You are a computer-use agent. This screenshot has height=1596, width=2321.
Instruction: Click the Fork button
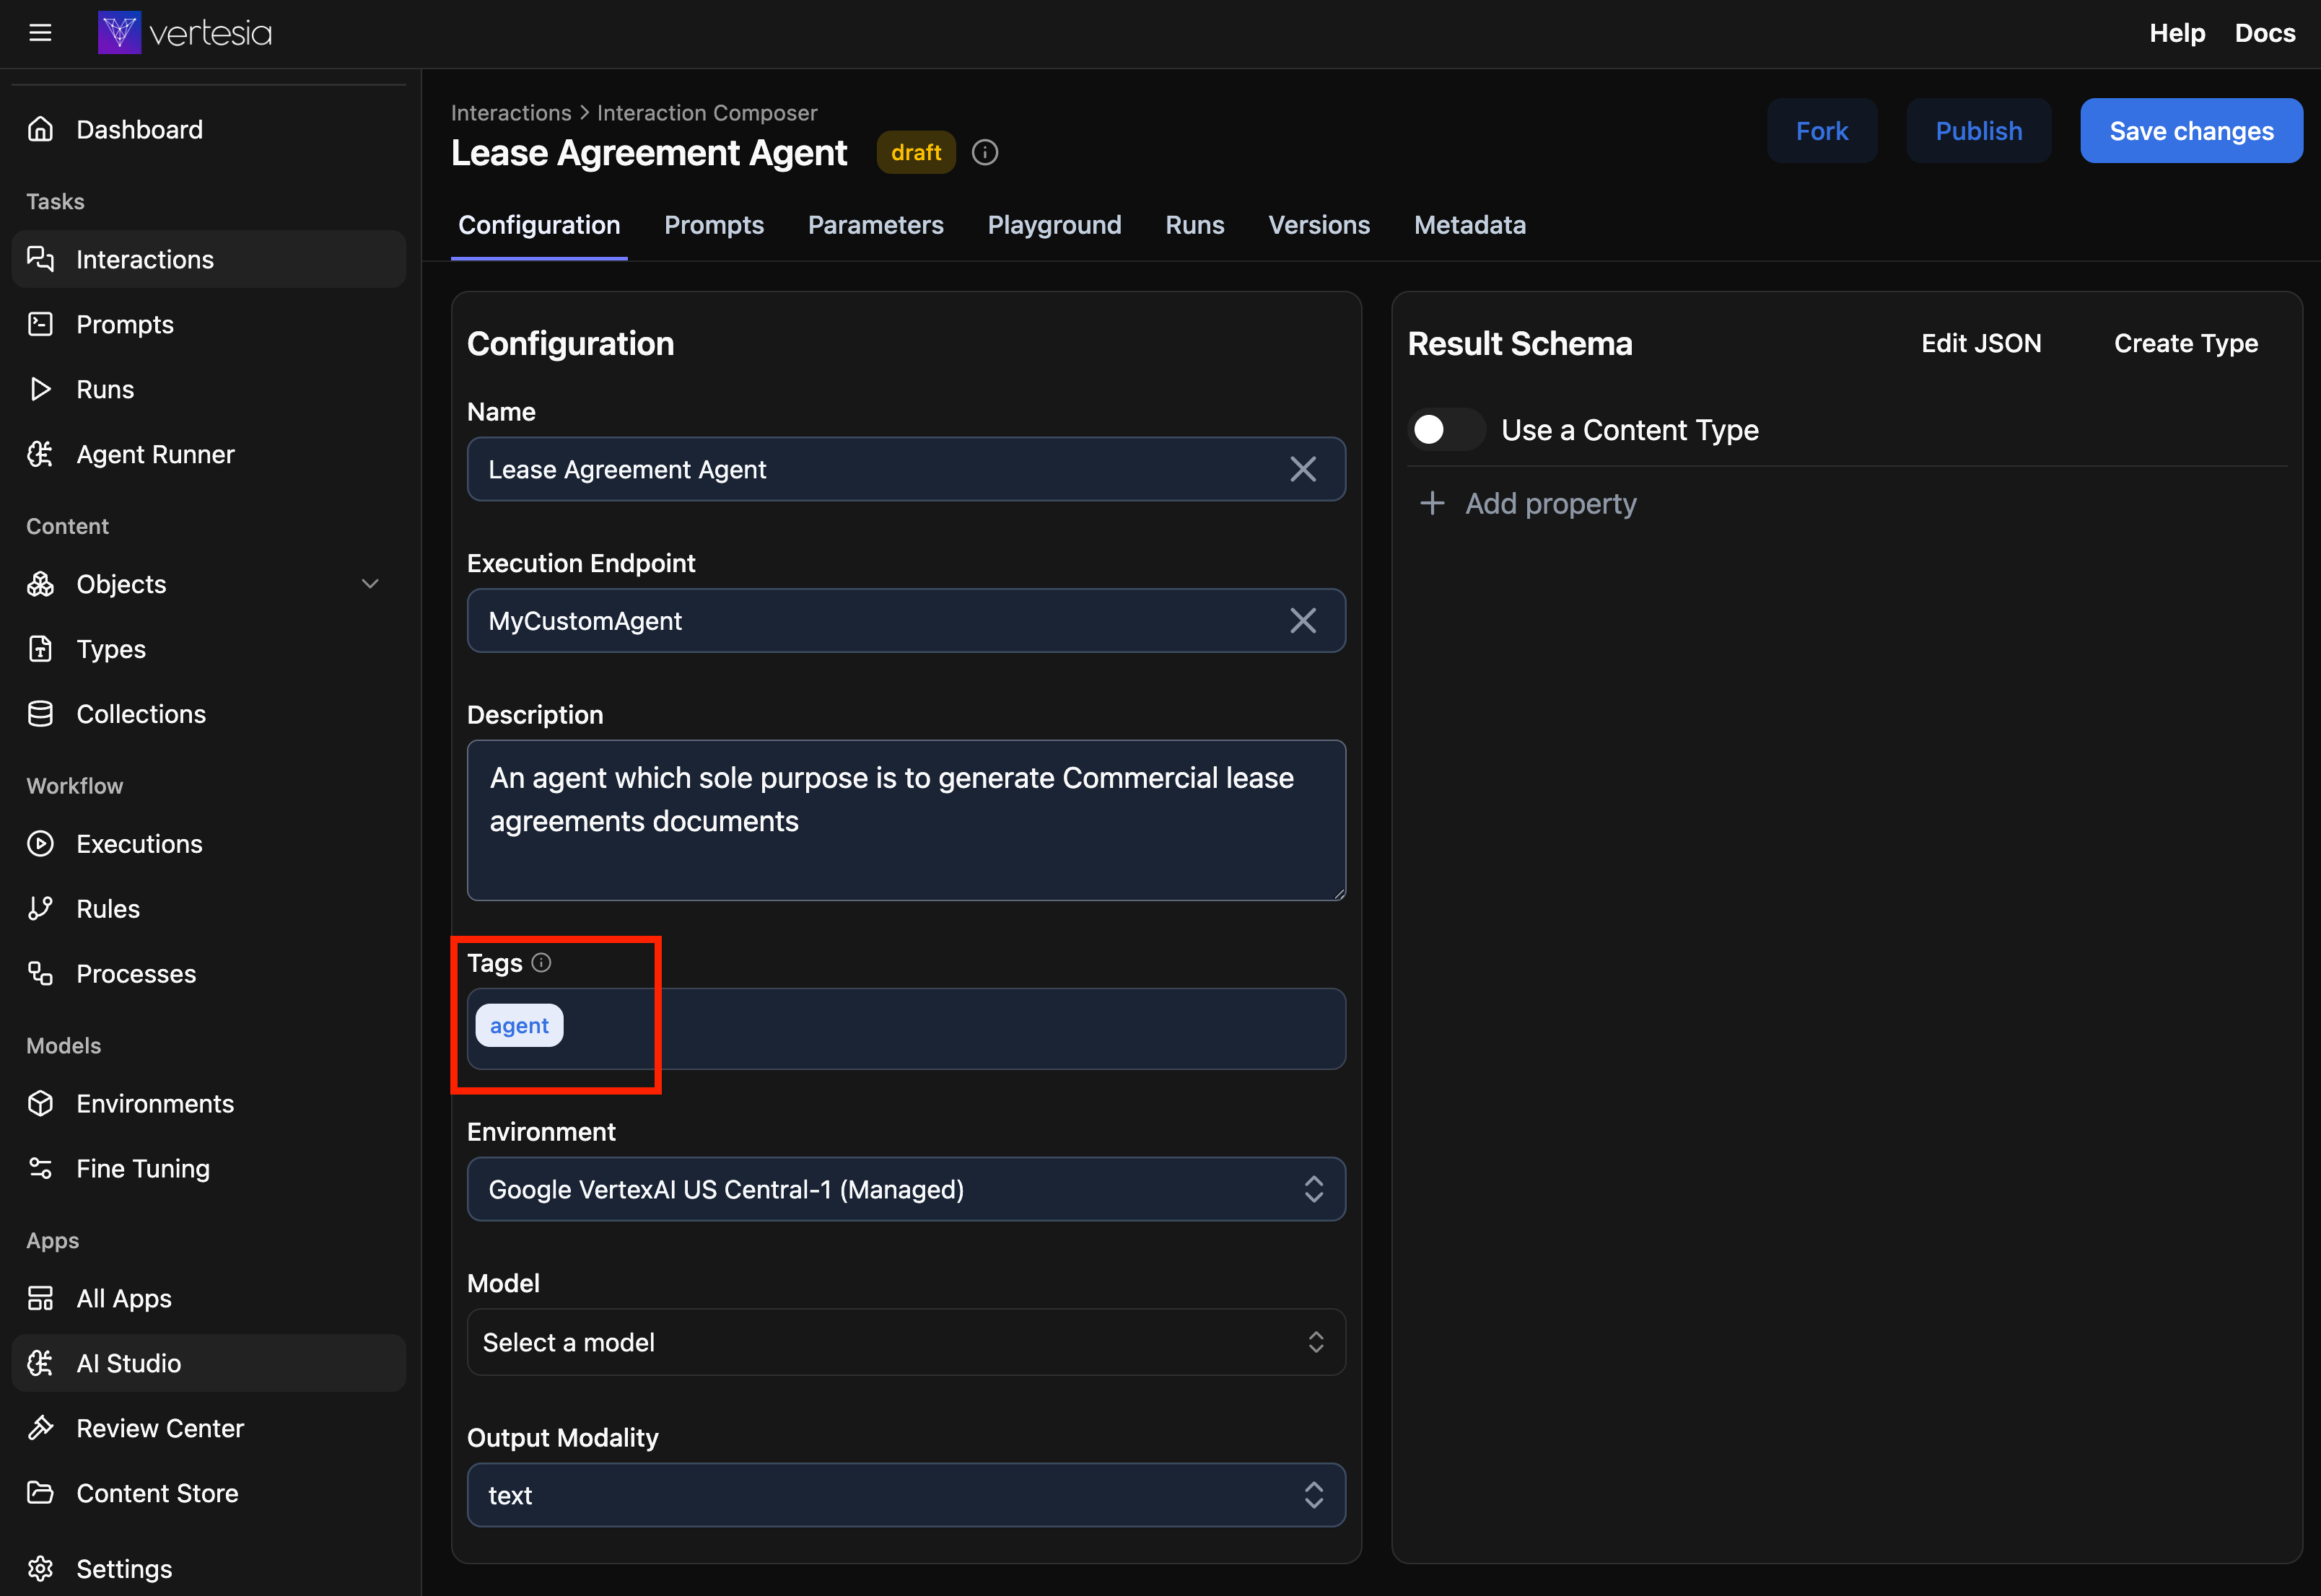[1821, 131]
